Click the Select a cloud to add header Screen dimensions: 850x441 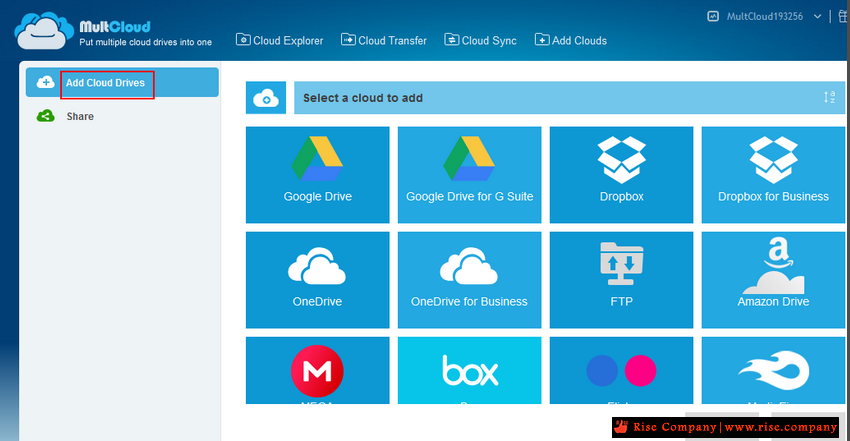pos(569,98)
